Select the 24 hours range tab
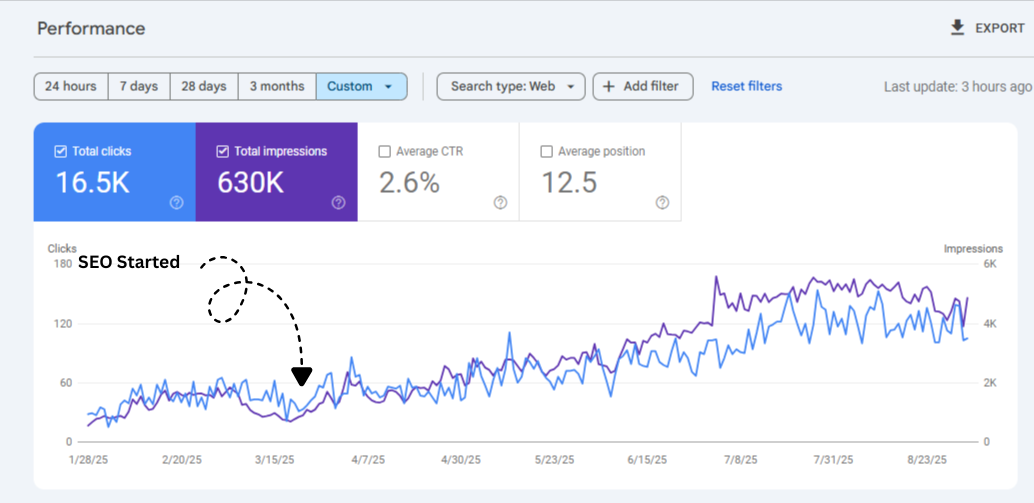Image resolution: width=1034 pixels, height=503 pixels. pyautogui.click(x=71, y=87)
